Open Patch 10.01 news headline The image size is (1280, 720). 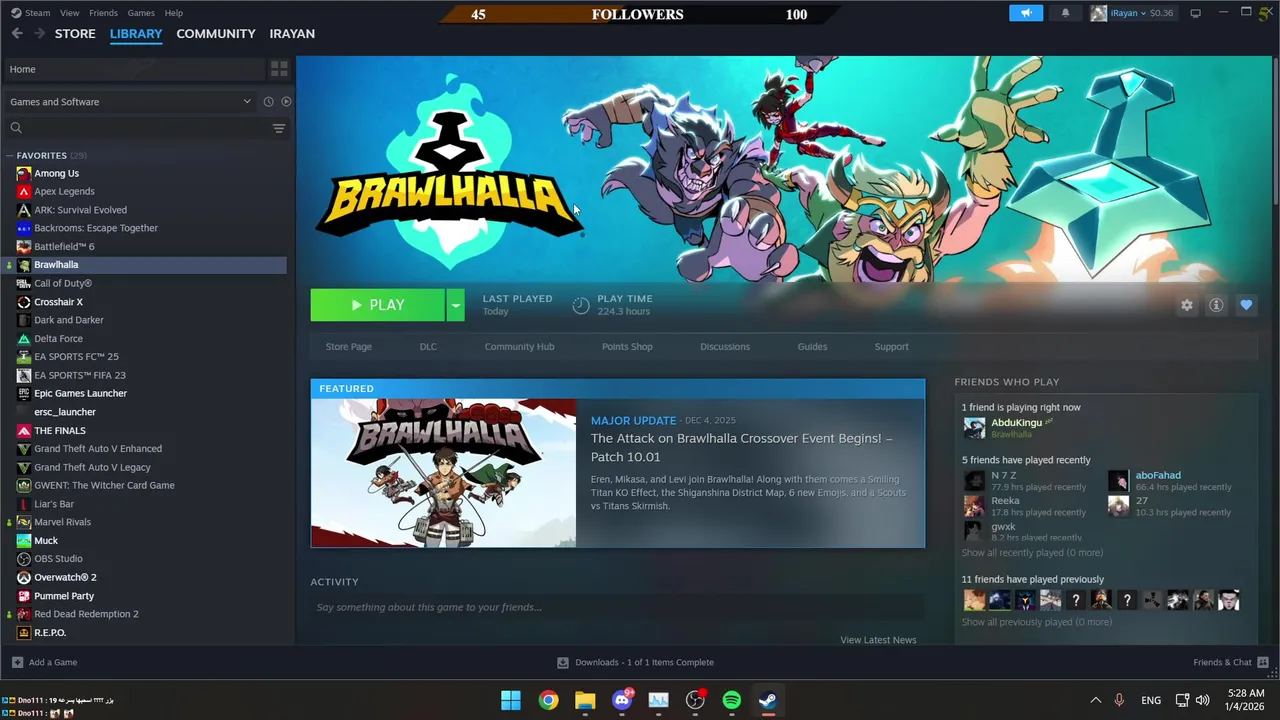click(741, 447)
